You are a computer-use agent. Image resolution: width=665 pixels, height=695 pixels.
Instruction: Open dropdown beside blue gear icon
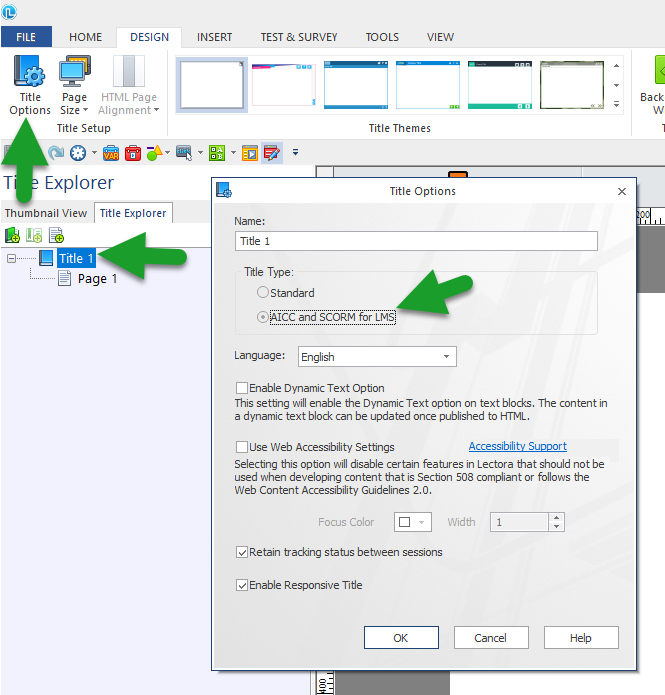point(94,153)
